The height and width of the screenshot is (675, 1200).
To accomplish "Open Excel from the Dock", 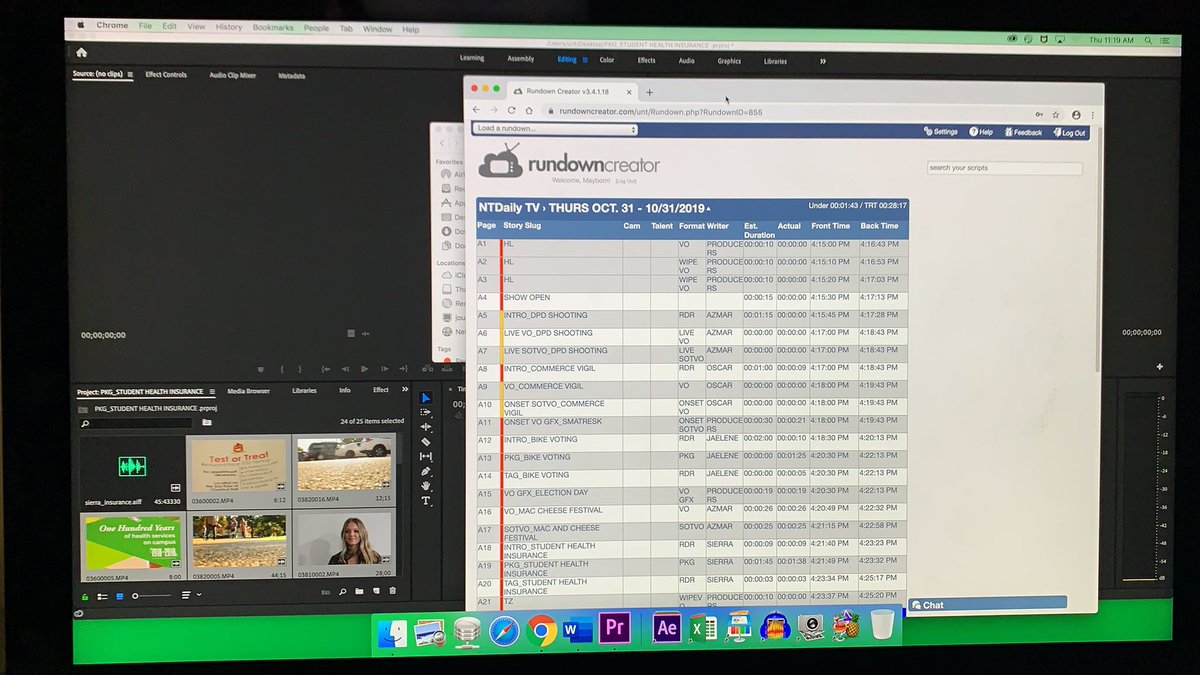I will click(703, 628).
